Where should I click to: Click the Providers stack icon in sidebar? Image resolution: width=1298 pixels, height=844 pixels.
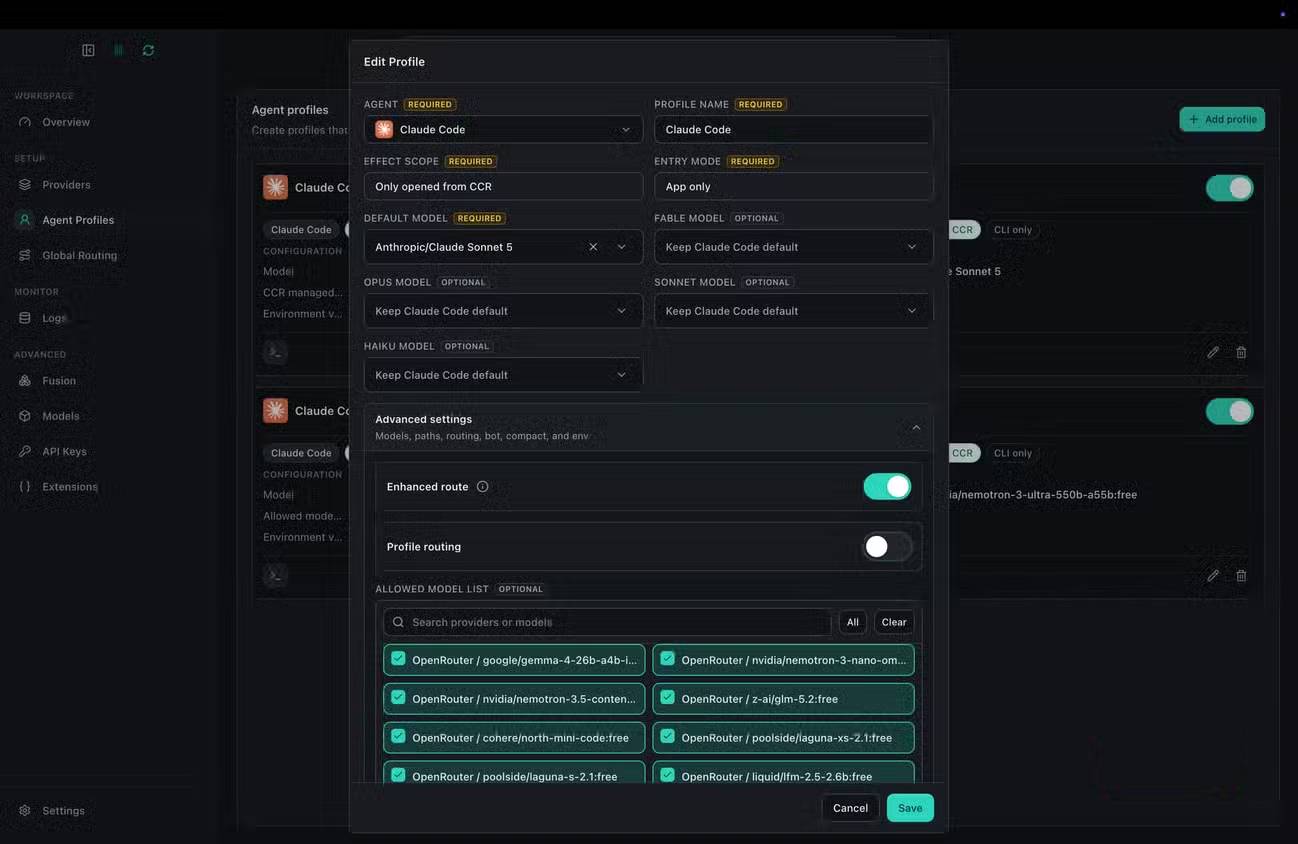click(25, 185)
